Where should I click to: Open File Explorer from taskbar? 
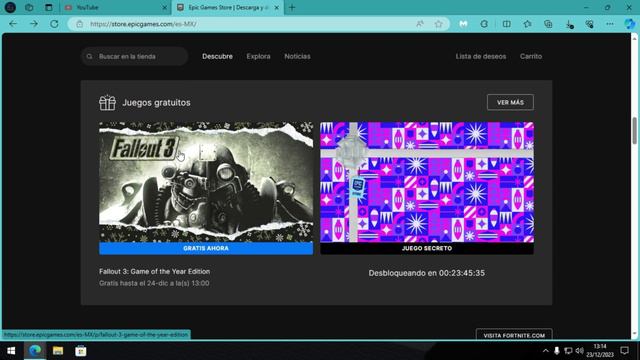pyautogui.click(x=58, y=351)
